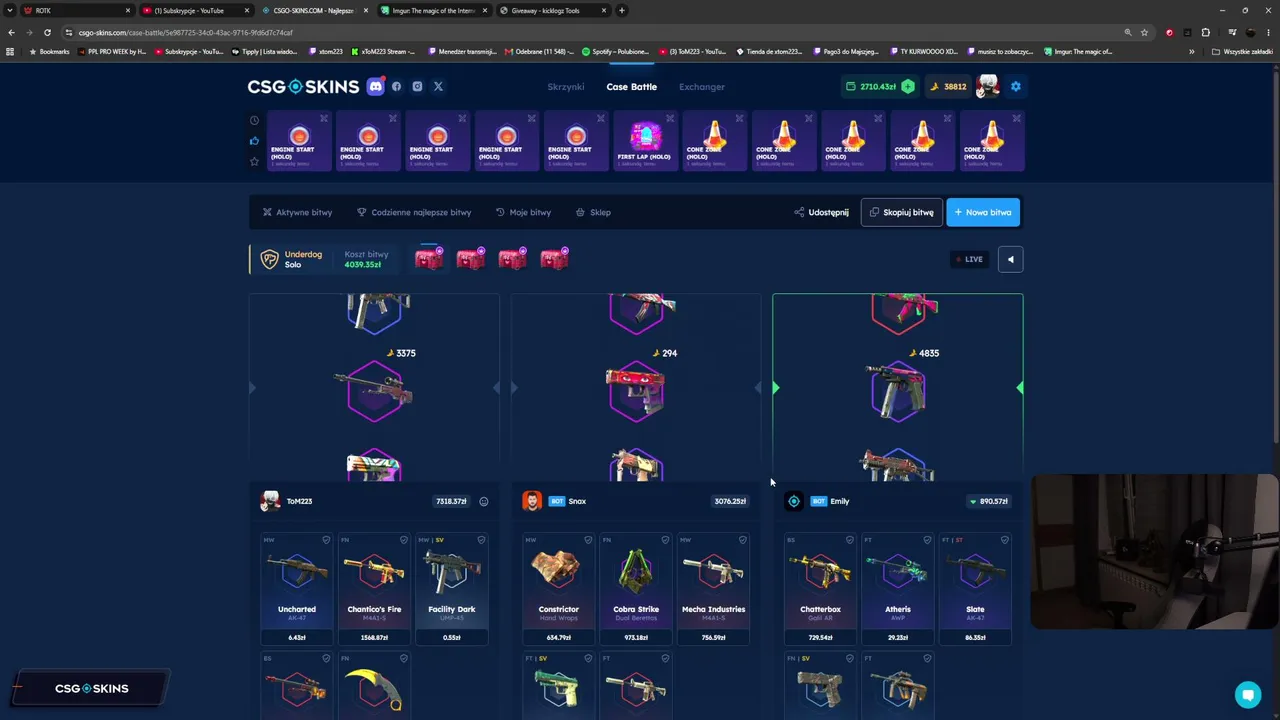
Task: Click the shield icon on Slate card
Action: [x=1005, y=540]
